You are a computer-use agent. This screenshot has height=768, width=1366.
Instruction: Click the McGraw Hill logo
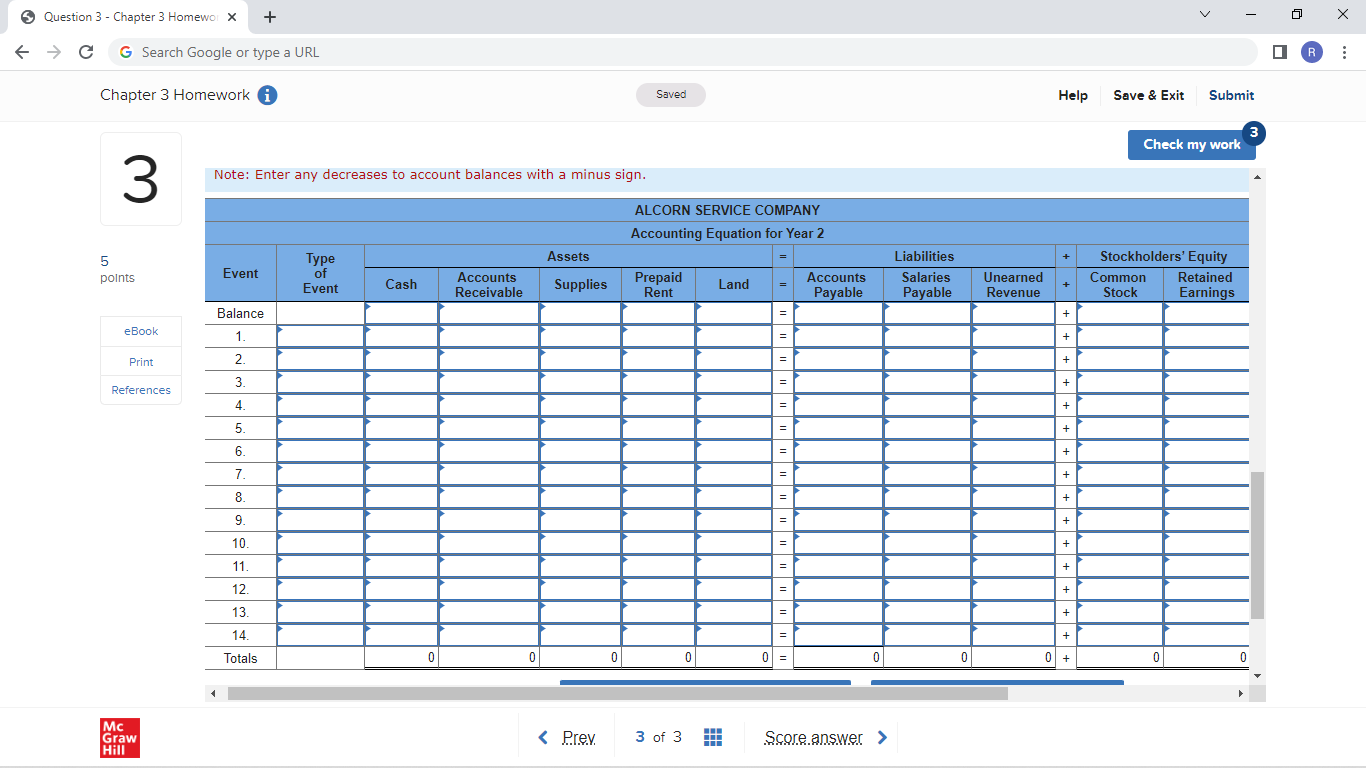120,737
